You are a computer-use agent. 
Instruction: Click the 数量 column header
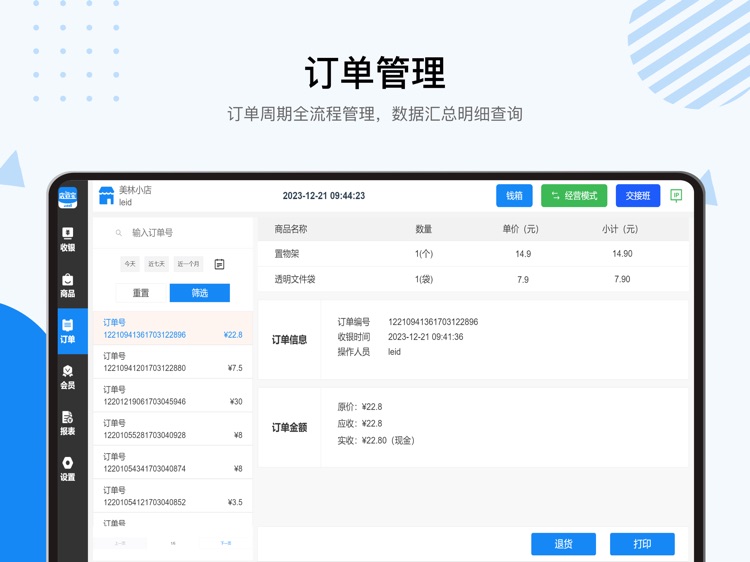pos(423,229)
